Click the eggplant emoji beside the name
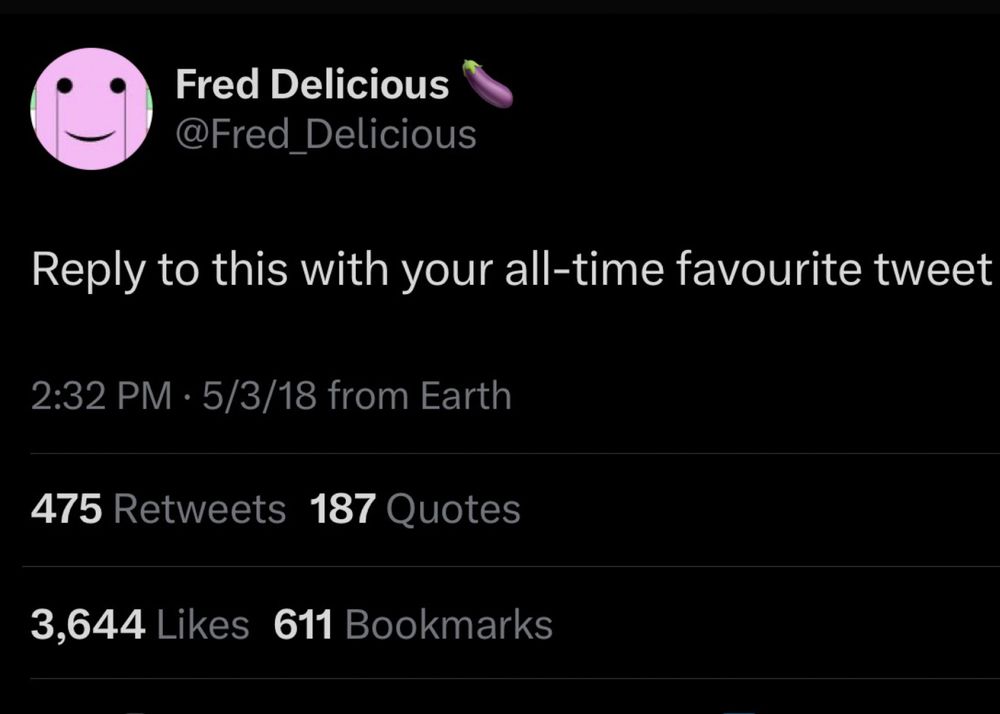The height and width of the screenshot is (714, 1000). pyautogui.click(x=488, y=83)
